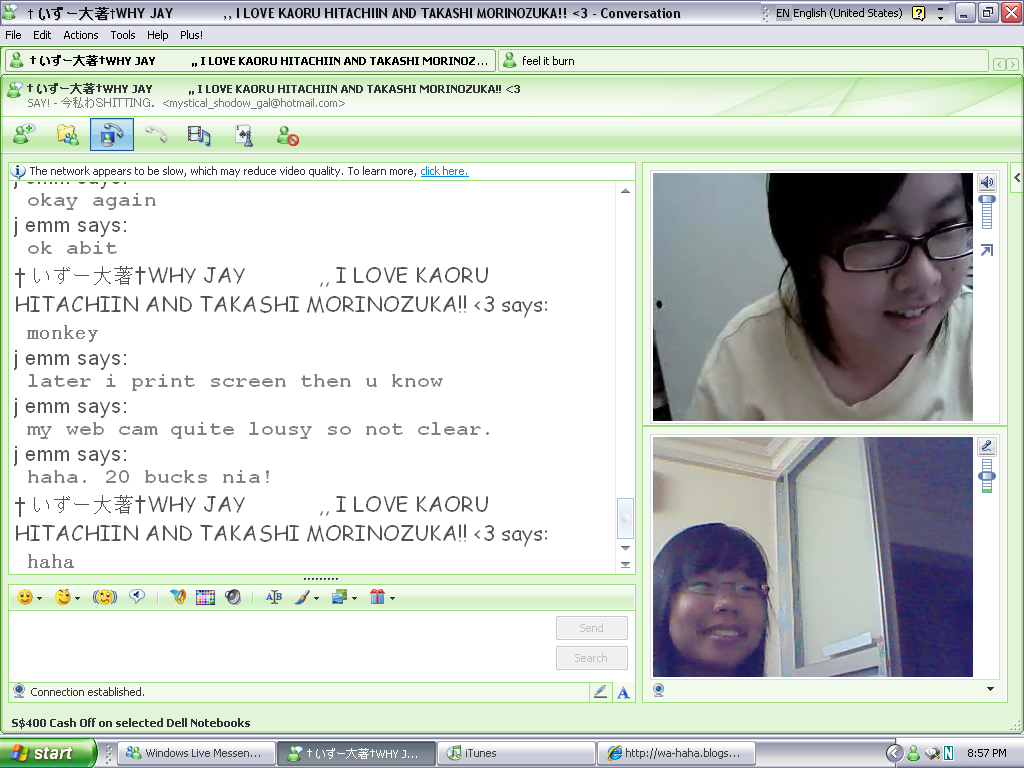Click the Messenger Plus butterfly pen icon
Screen dimensions: 1024x768
(x=178, y=597)
